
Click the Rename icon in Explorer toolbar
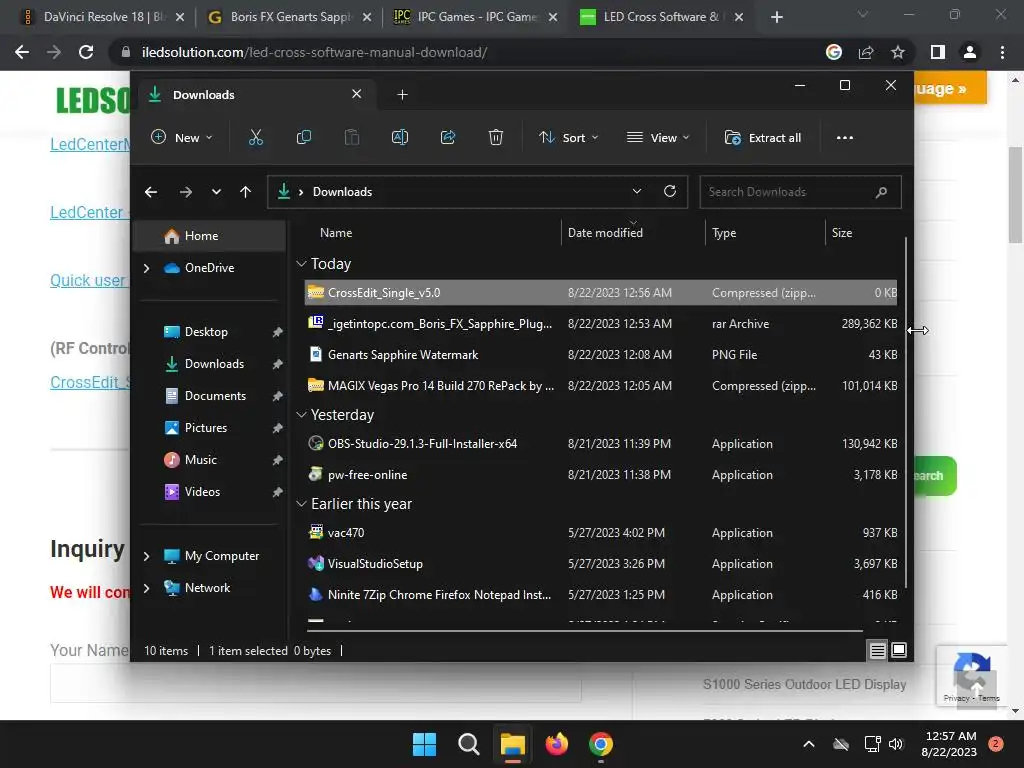(400, 138)
